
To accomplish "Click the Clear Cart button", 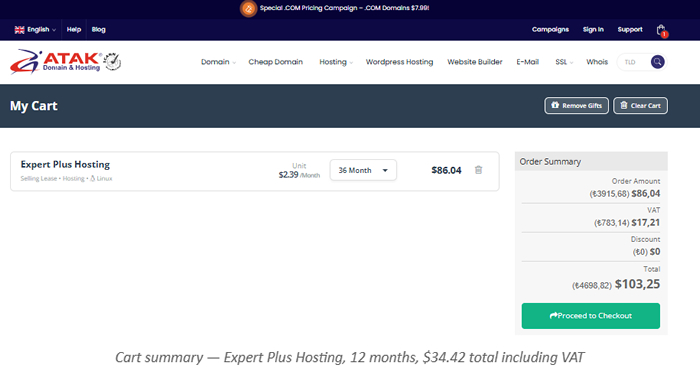I will 640,106.
